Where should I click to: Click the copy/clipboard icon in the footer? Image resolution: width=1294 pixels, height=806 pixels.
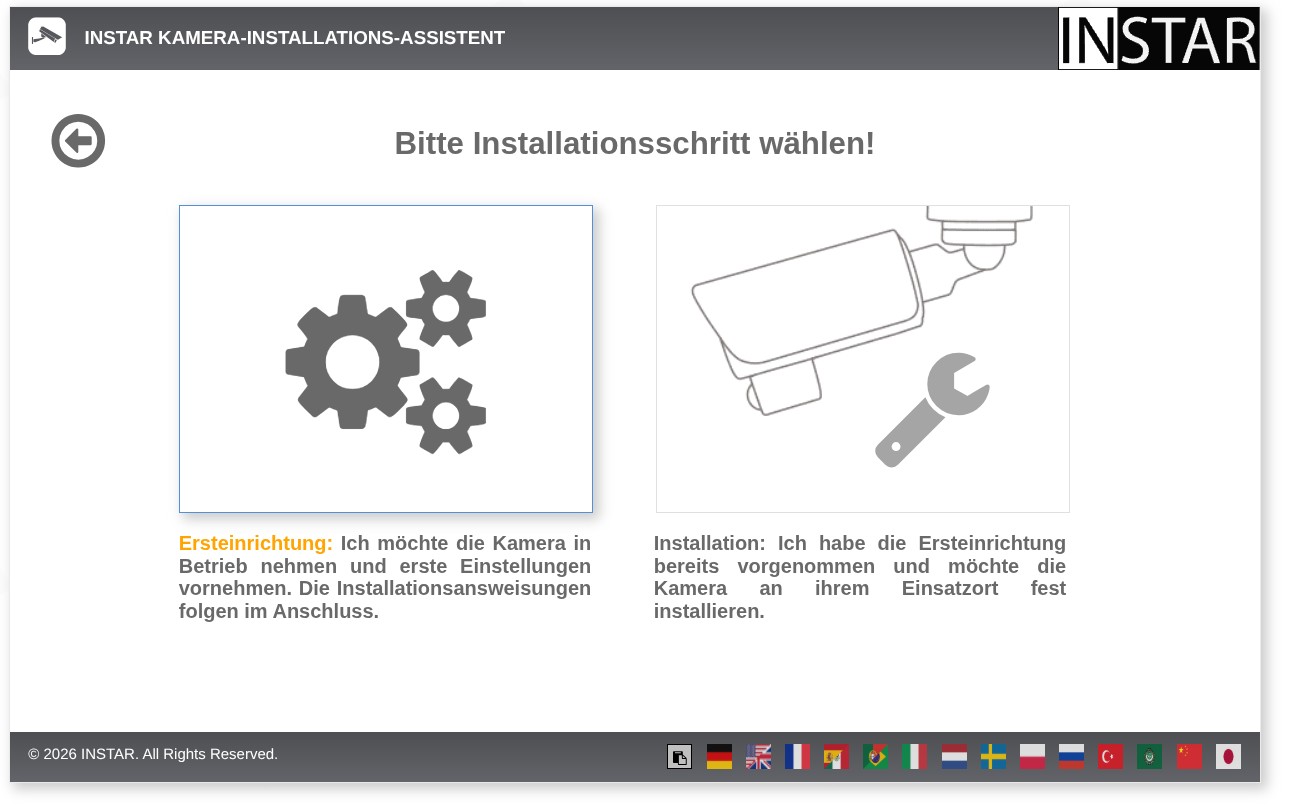(x=680, y=757)
